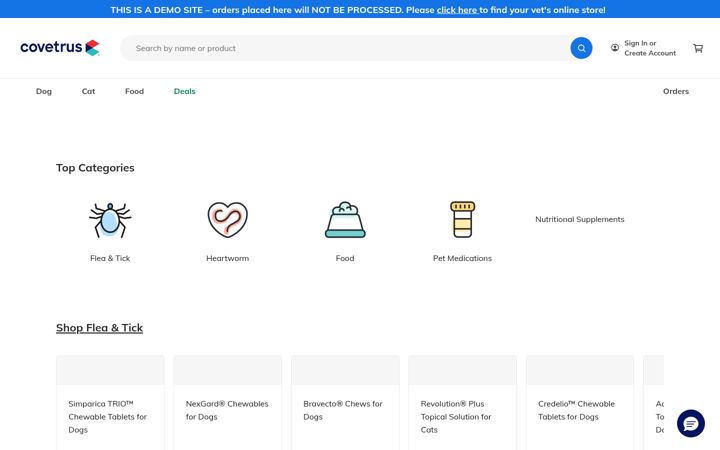Open the Dog menu

pos(44,91)
